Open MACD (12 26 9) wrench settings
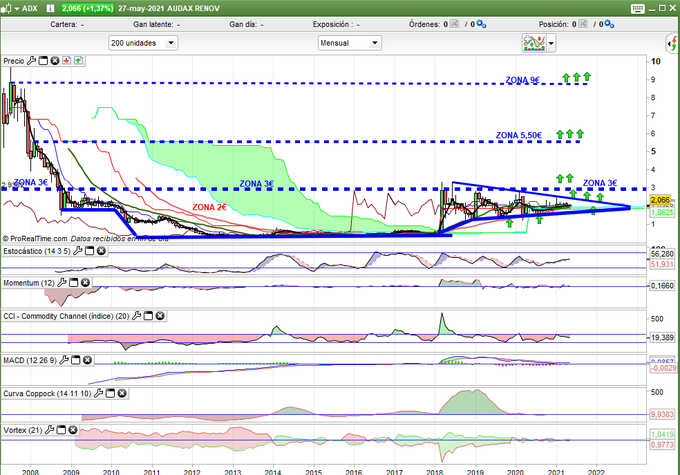The height and width of the screenshot is (475, 680). tap(64, 360)
